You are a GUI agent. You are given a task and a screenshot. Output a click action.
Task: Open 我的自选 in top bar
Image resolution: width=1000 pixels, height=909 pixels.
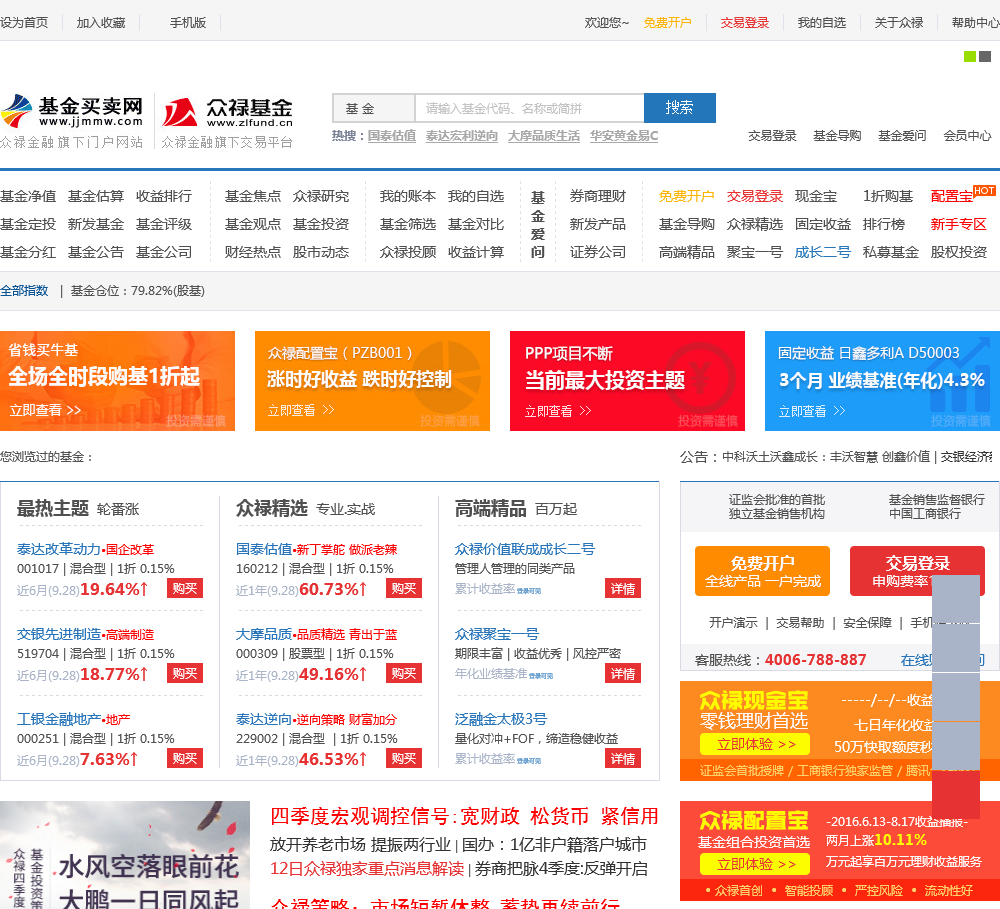click(821, 23)
